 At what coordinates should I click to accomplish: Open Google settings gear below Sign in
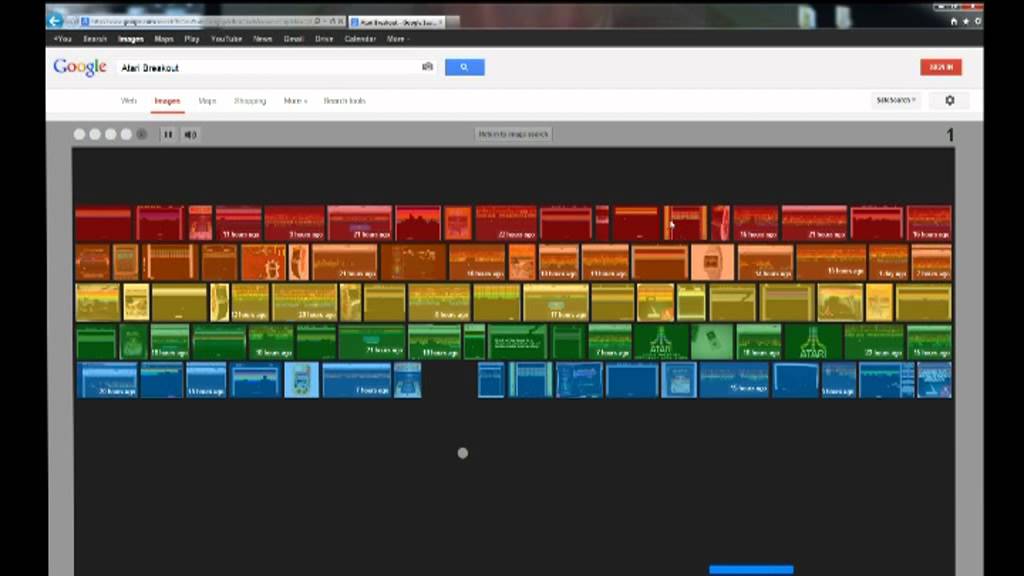[x=950, y=101]
